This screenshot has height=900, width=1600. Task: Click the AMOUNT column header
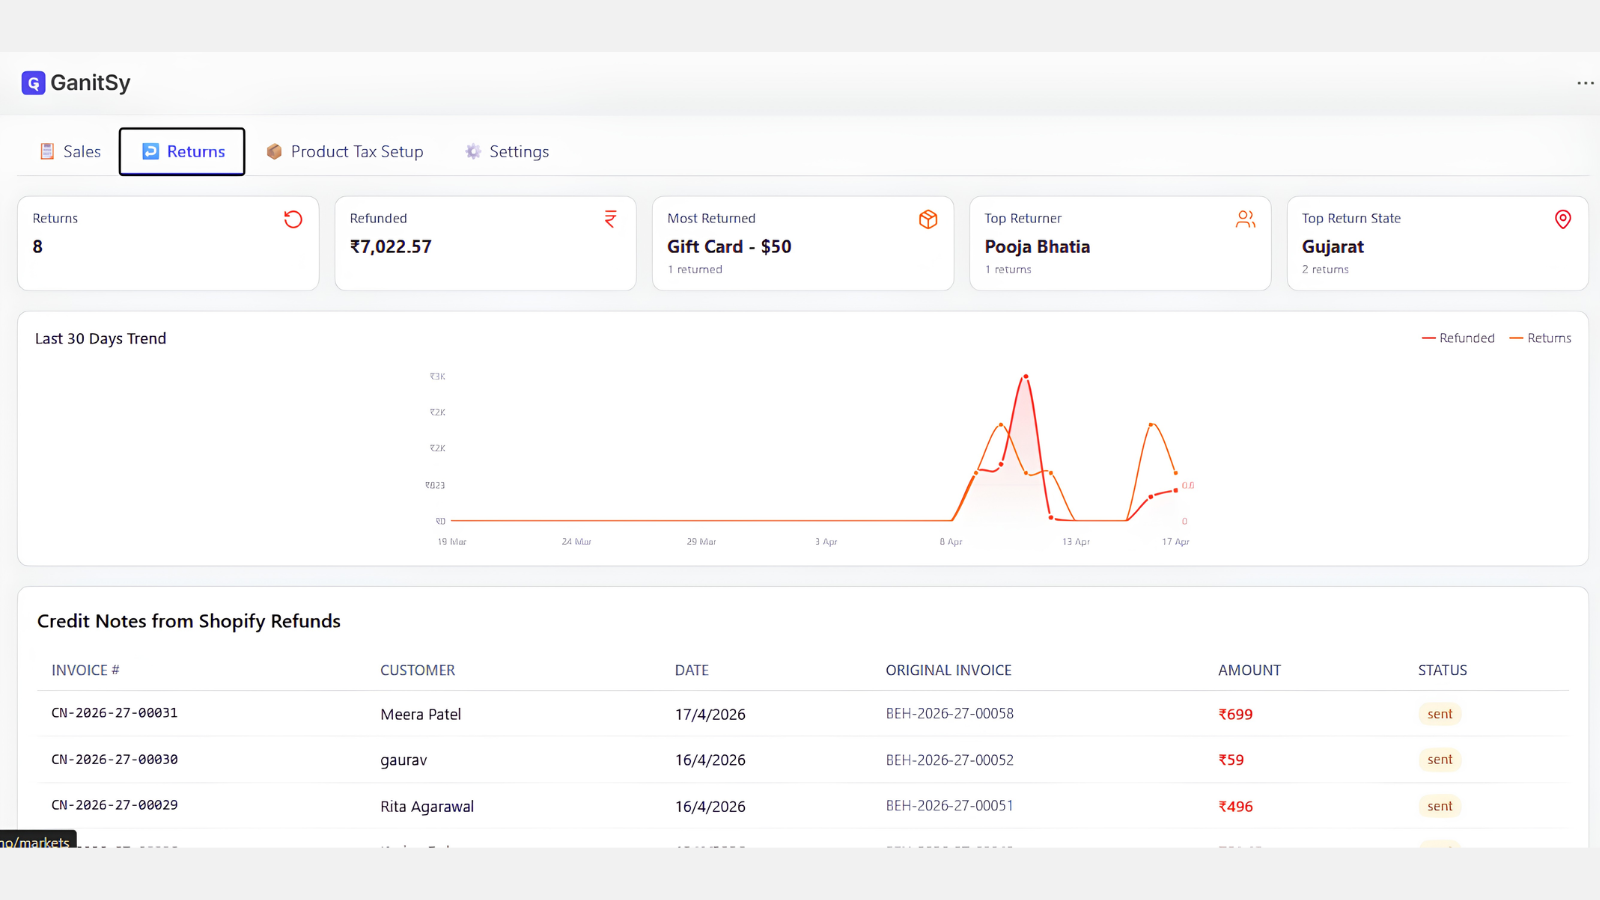[1249, 670]
